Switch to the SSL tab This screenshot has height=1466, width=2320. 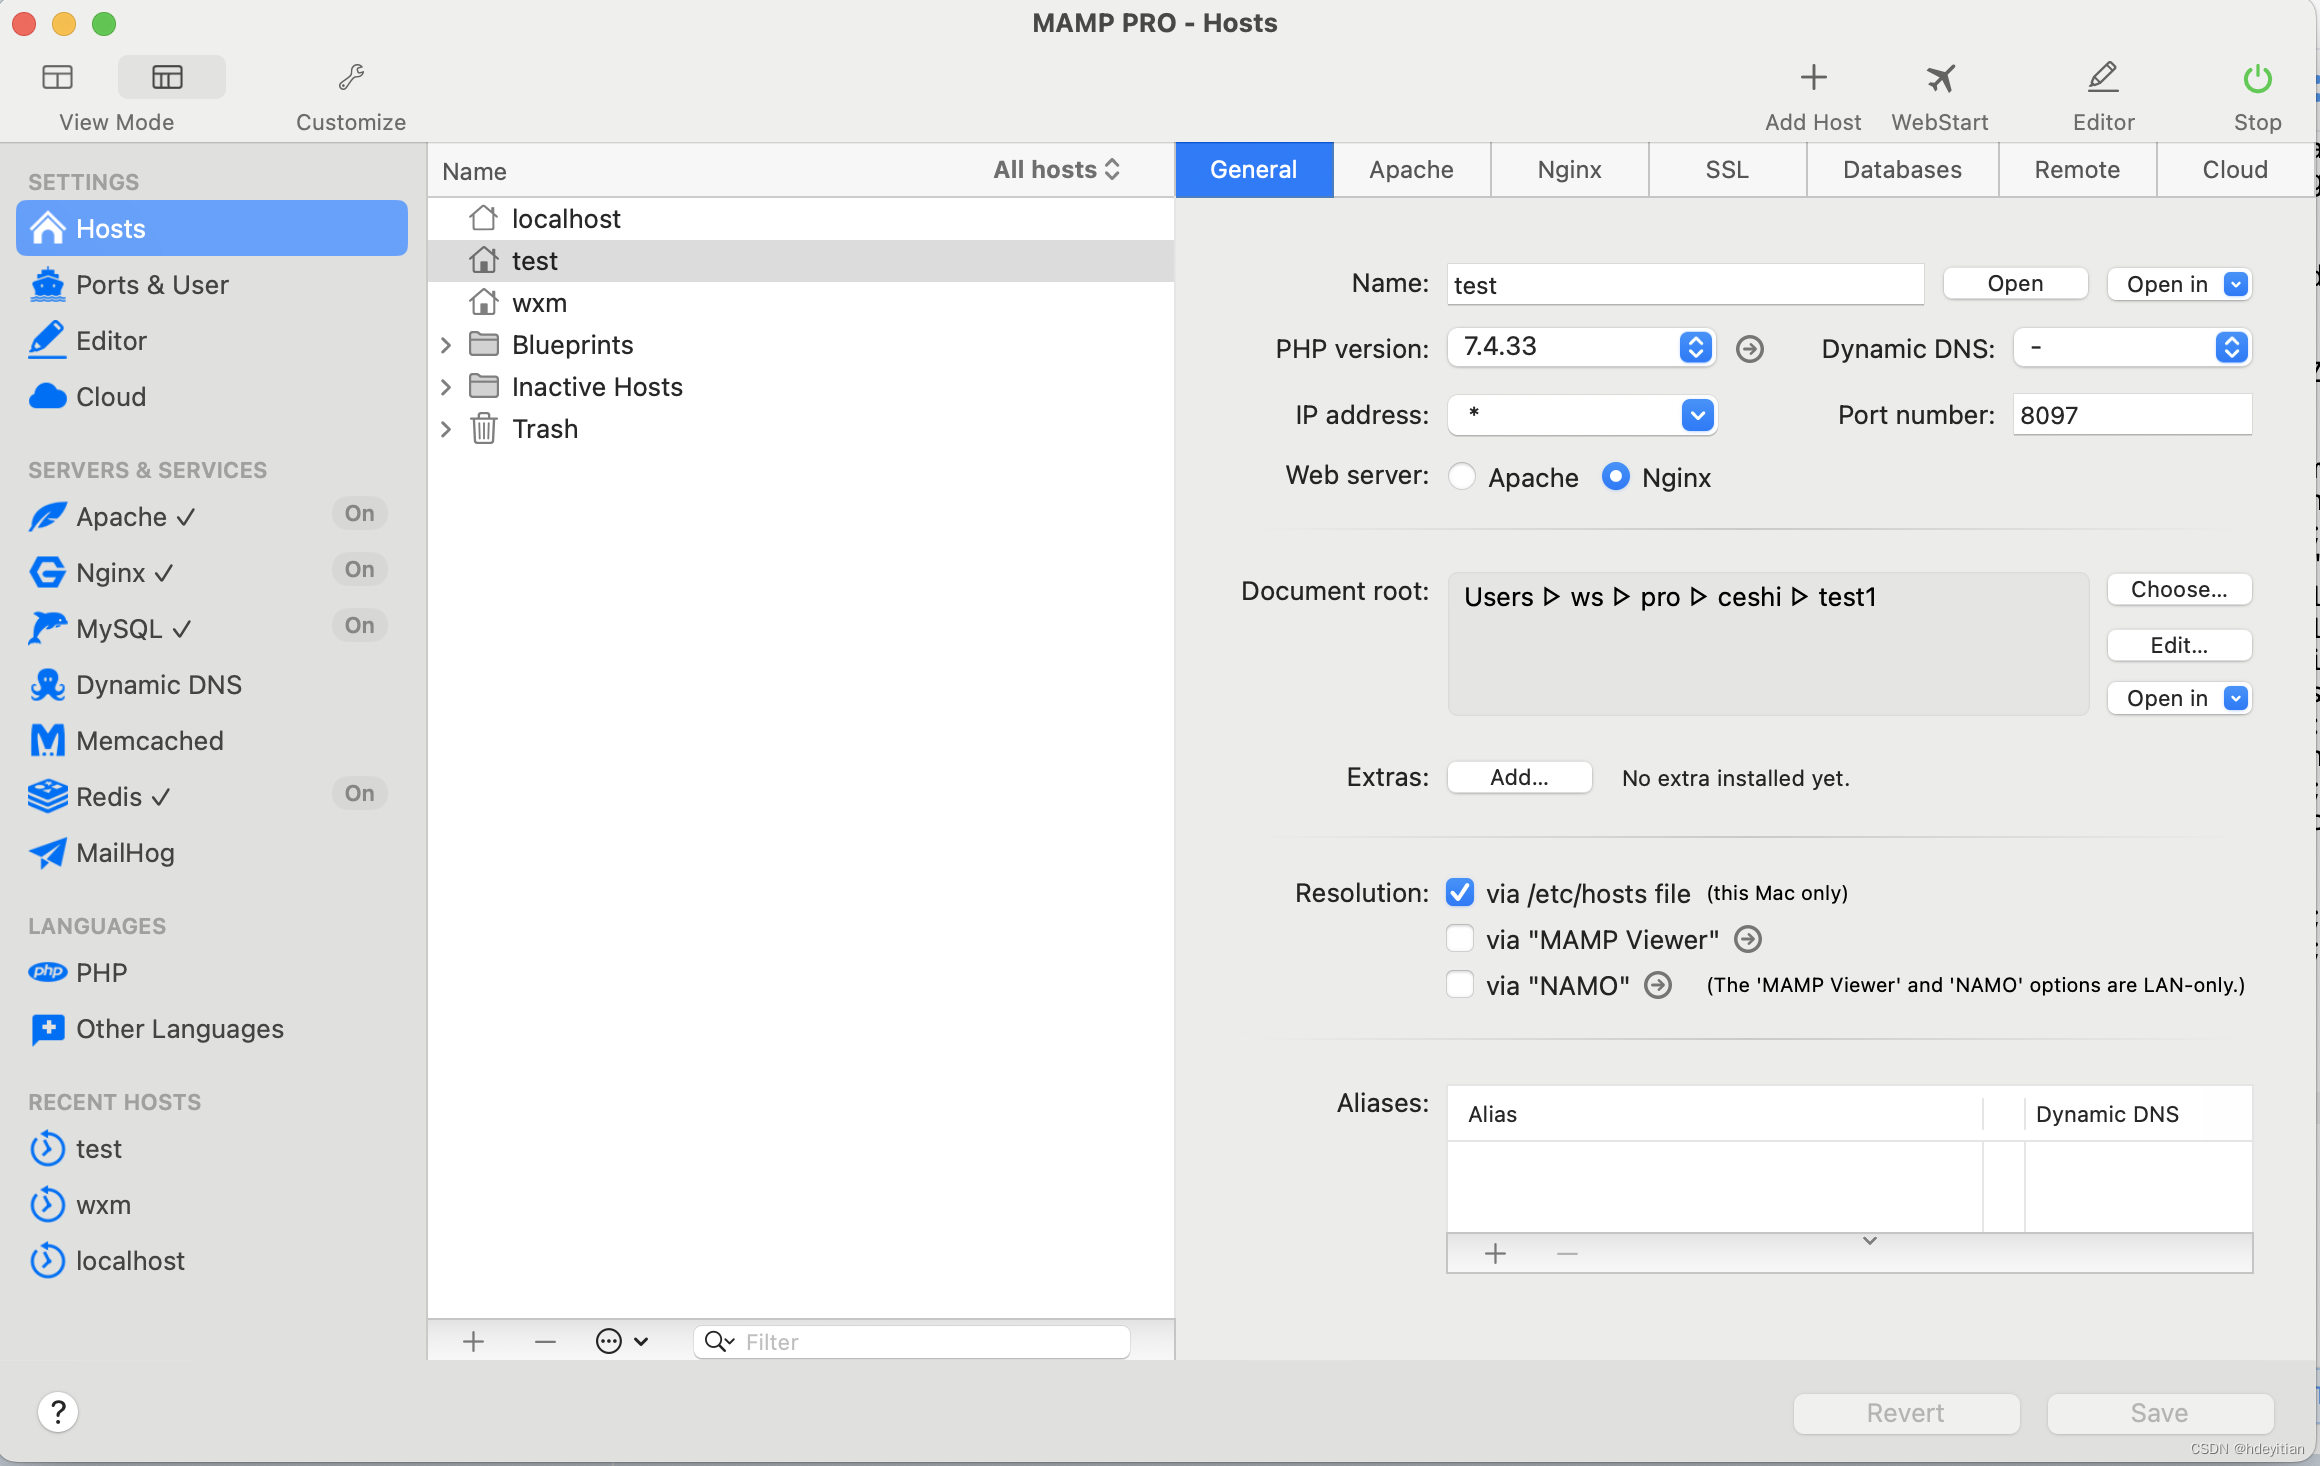point(1726,170)
